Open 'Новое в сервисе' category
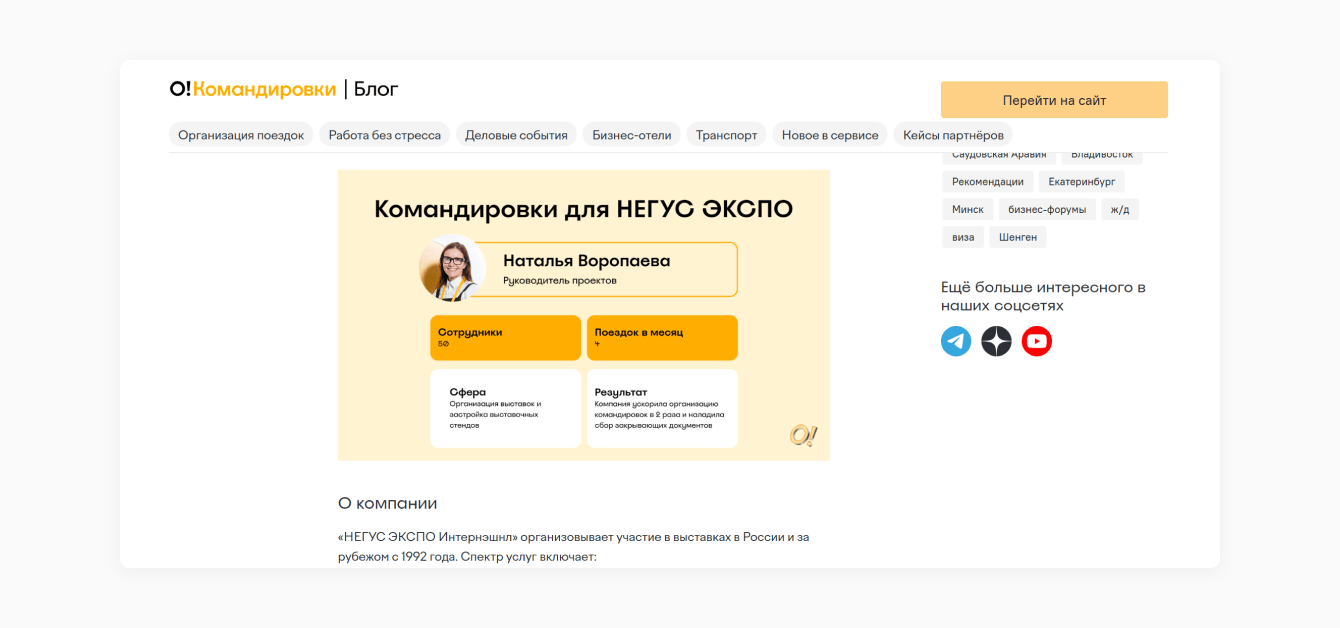The image size is (1340, 628). 830,134
